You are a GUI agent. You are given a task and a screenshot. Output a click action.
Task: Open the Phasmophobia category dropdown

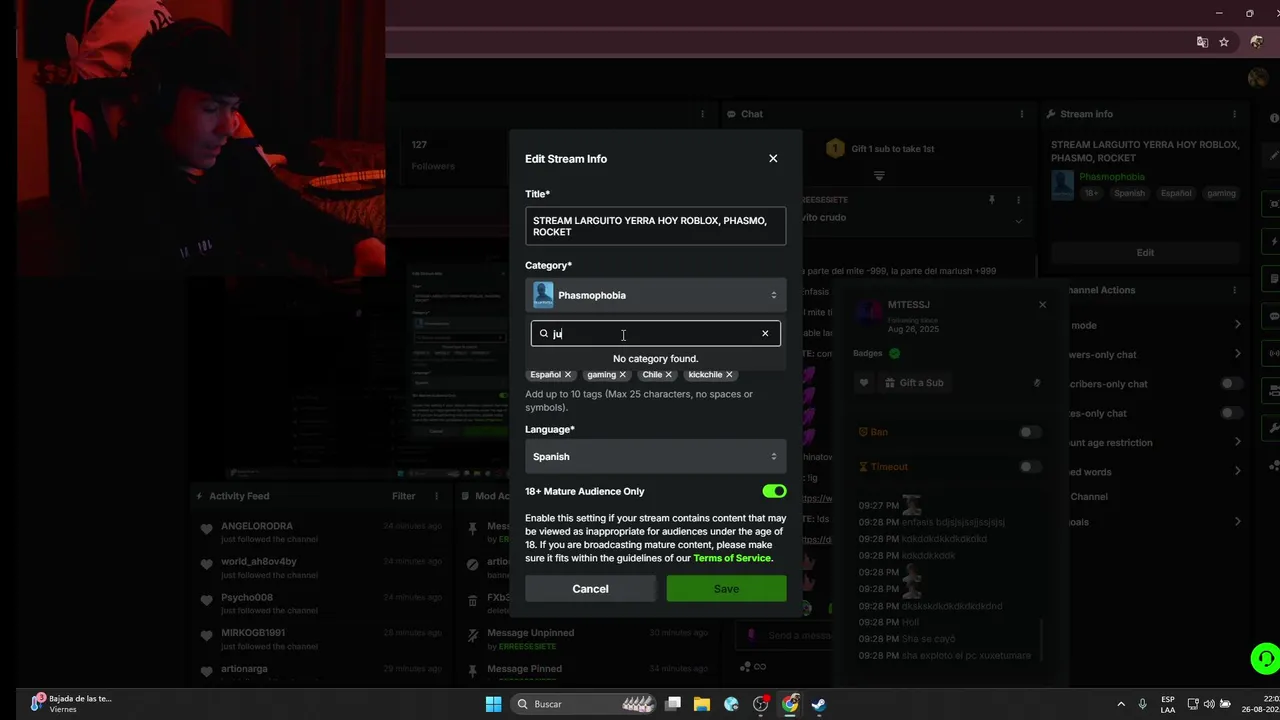[655, 295]
